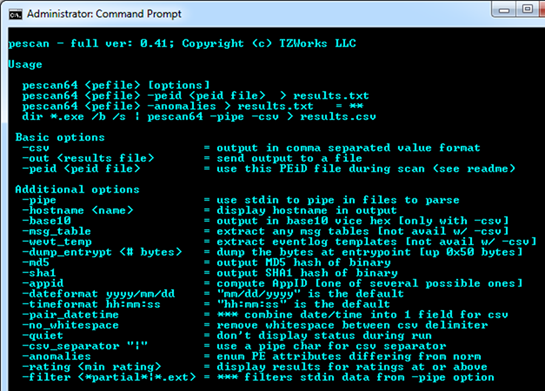Click the pescan version copyright line
Image resolution: width=545 pixels, height=391 pixels.
[x=182, y=43]
